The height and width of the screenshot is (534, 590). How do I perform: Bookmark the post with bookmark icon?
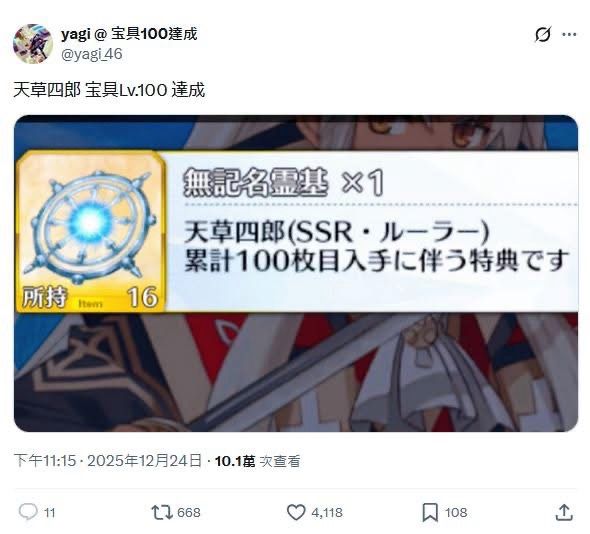click(430, 513)
